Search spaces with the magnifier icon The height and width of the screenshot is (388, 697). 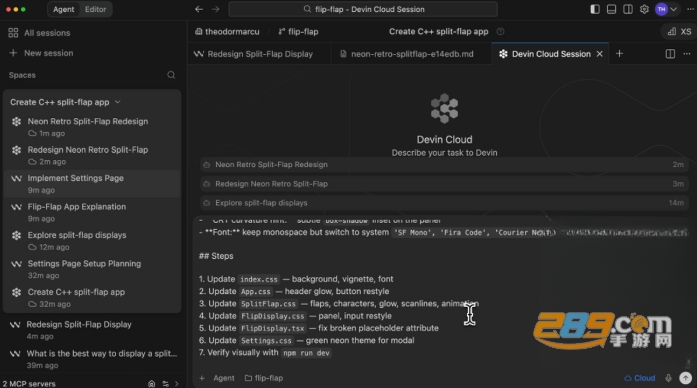[x=171, y=75]
